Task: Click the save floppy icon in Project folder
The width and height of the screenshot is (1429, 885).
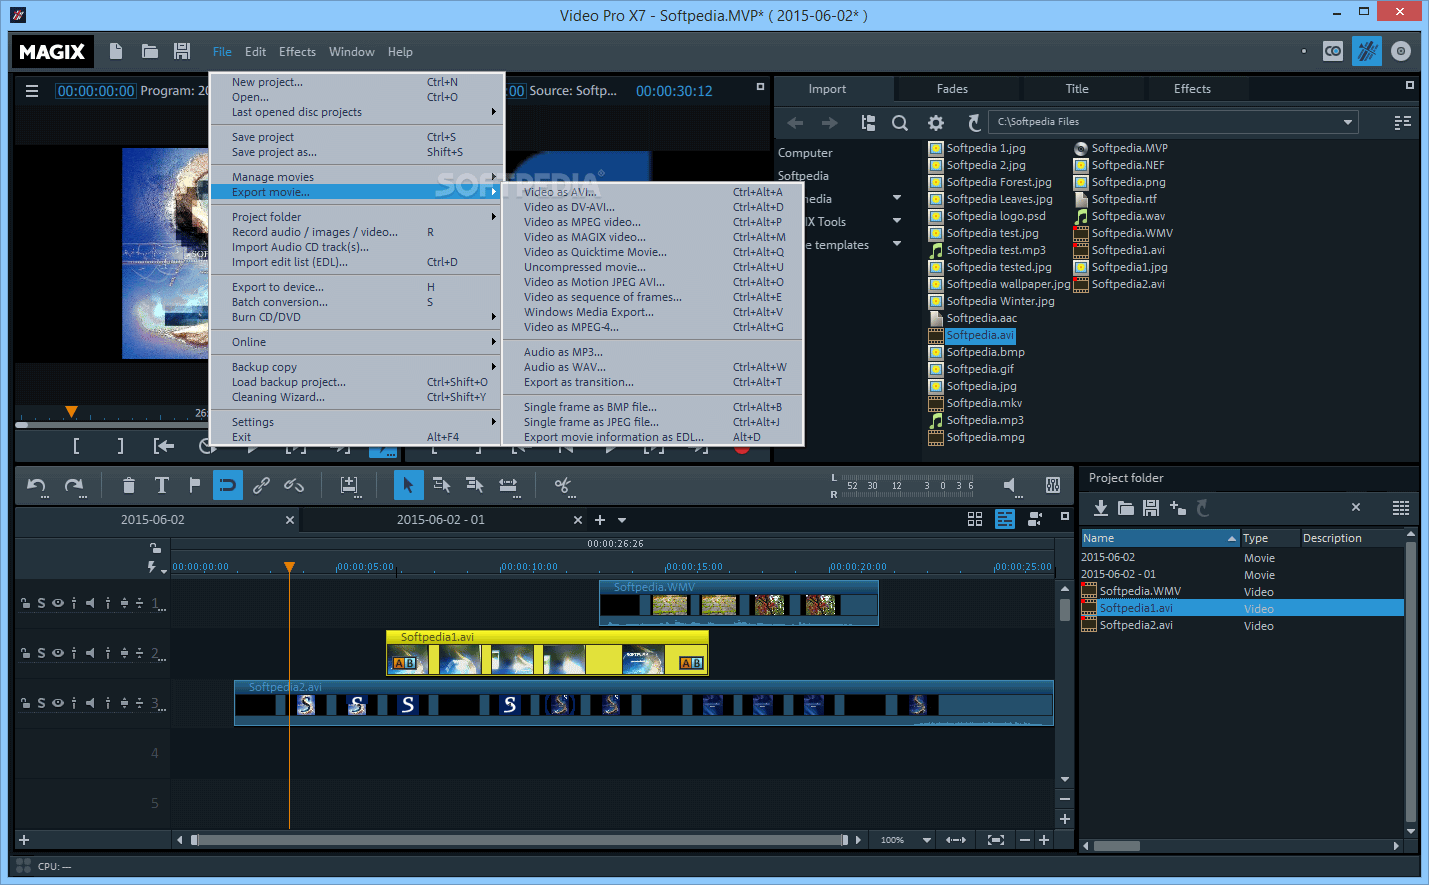Action: (x=1151, y=508)
